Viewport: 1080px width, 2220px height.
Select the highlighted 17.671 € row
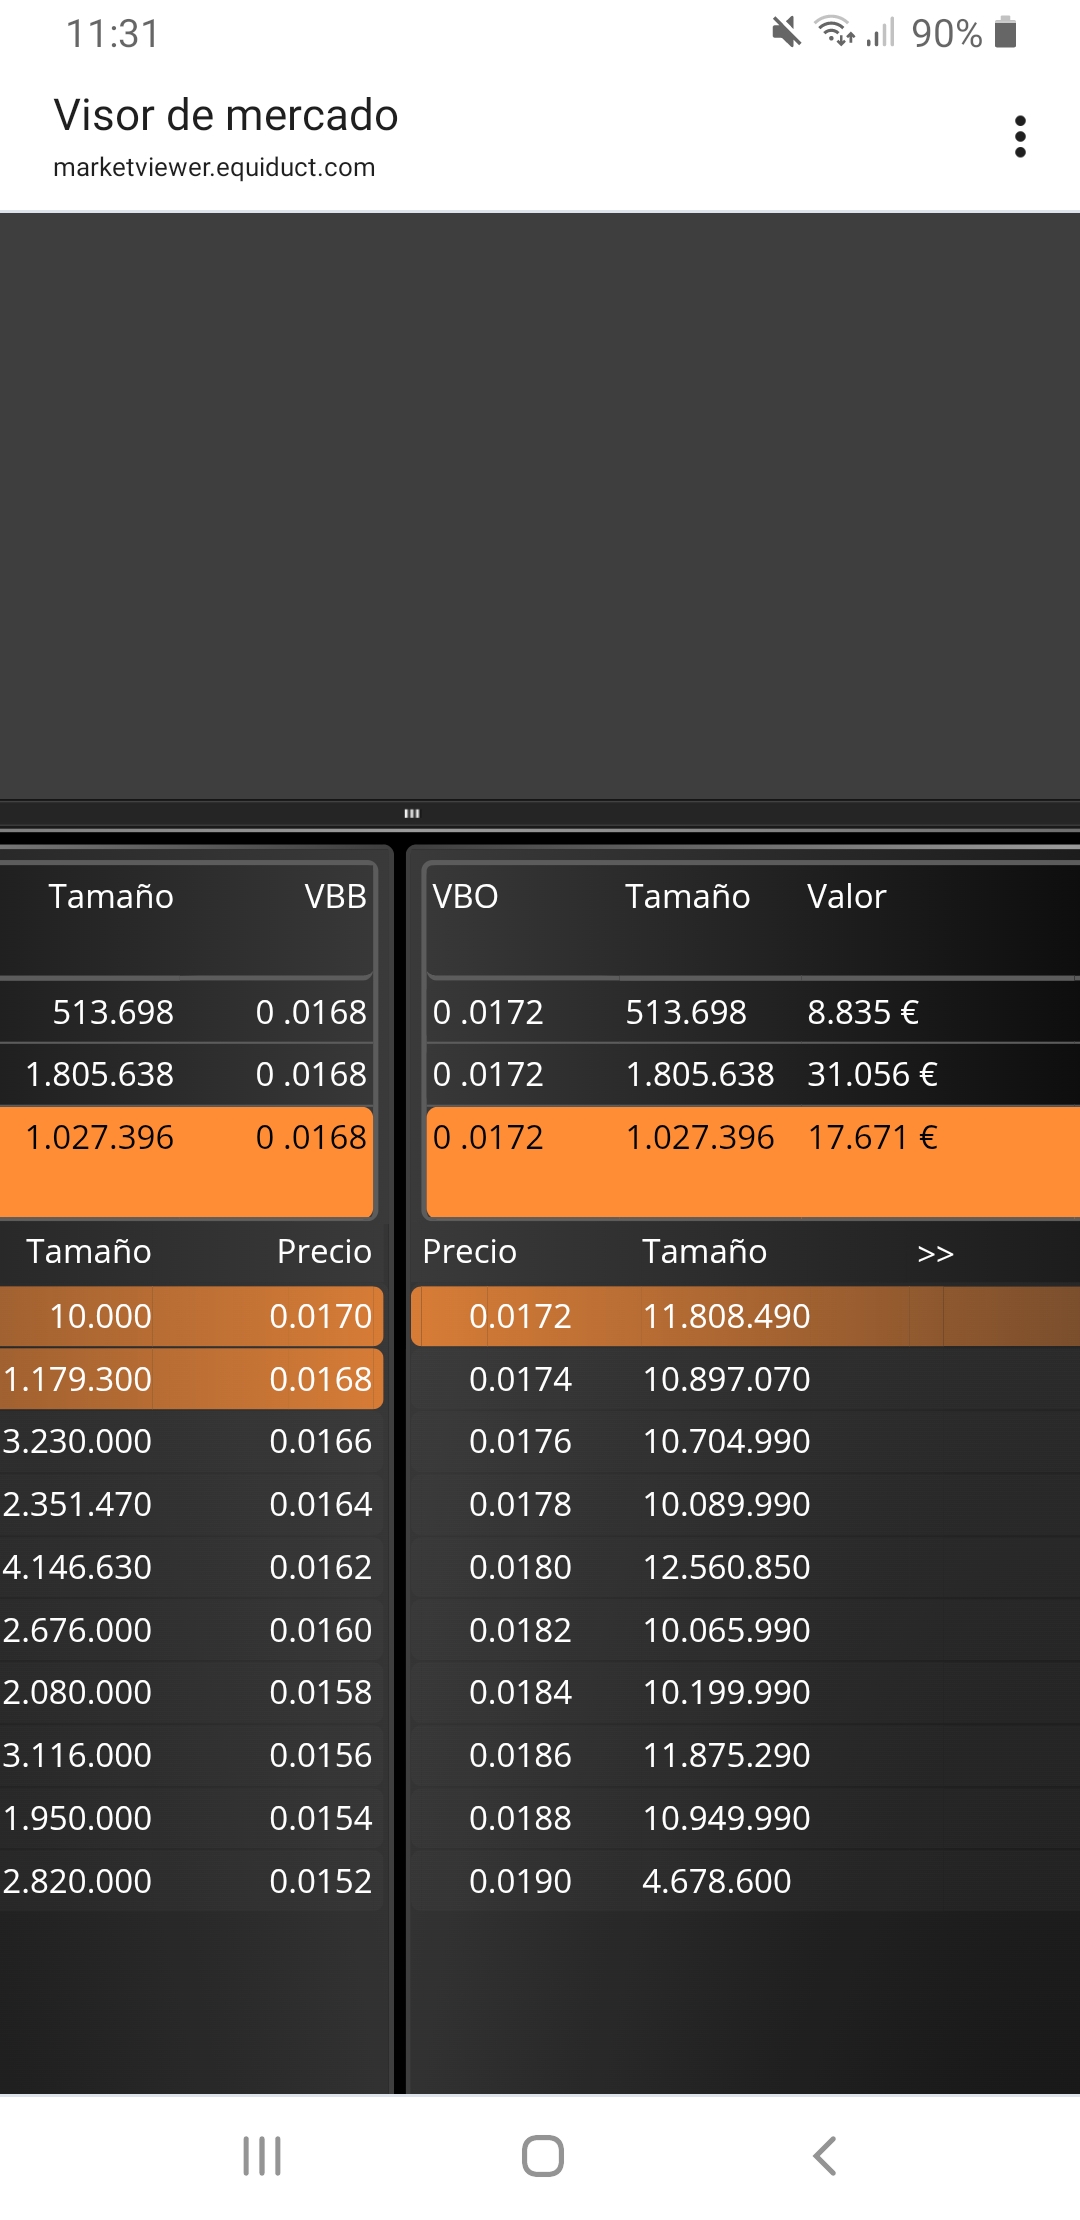point(753,1161)
